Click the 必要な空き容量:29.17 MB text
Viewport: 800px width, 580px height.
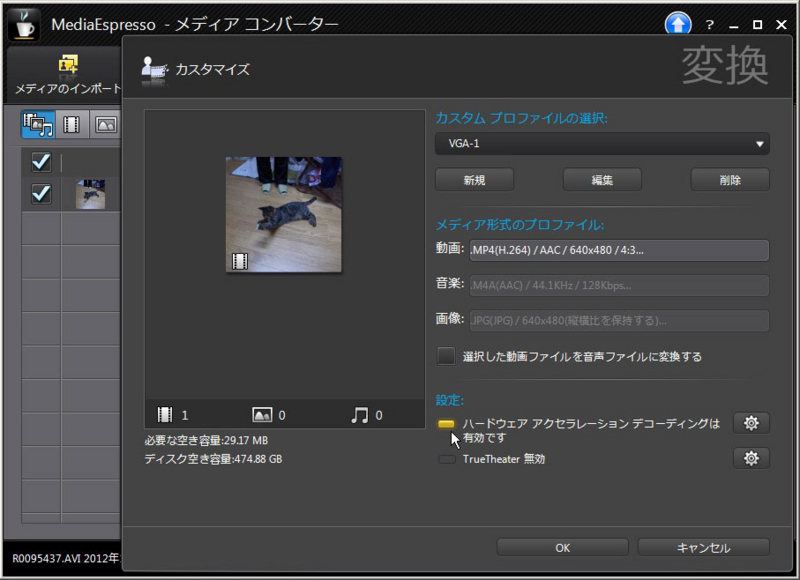pos(206,440)
